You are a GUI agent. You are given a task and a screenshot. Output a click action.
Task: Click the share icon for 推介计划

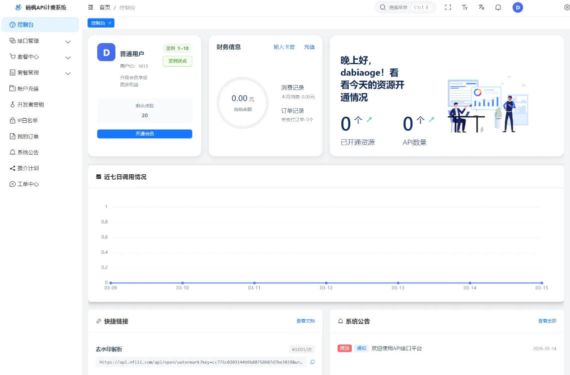(12, 168)
